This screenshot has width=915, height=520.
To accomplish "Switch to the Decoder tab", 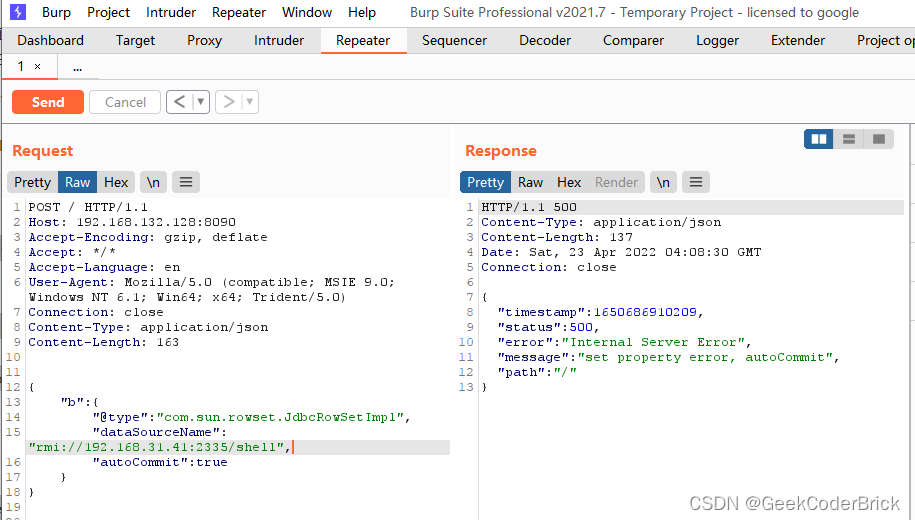I will 545,40.
